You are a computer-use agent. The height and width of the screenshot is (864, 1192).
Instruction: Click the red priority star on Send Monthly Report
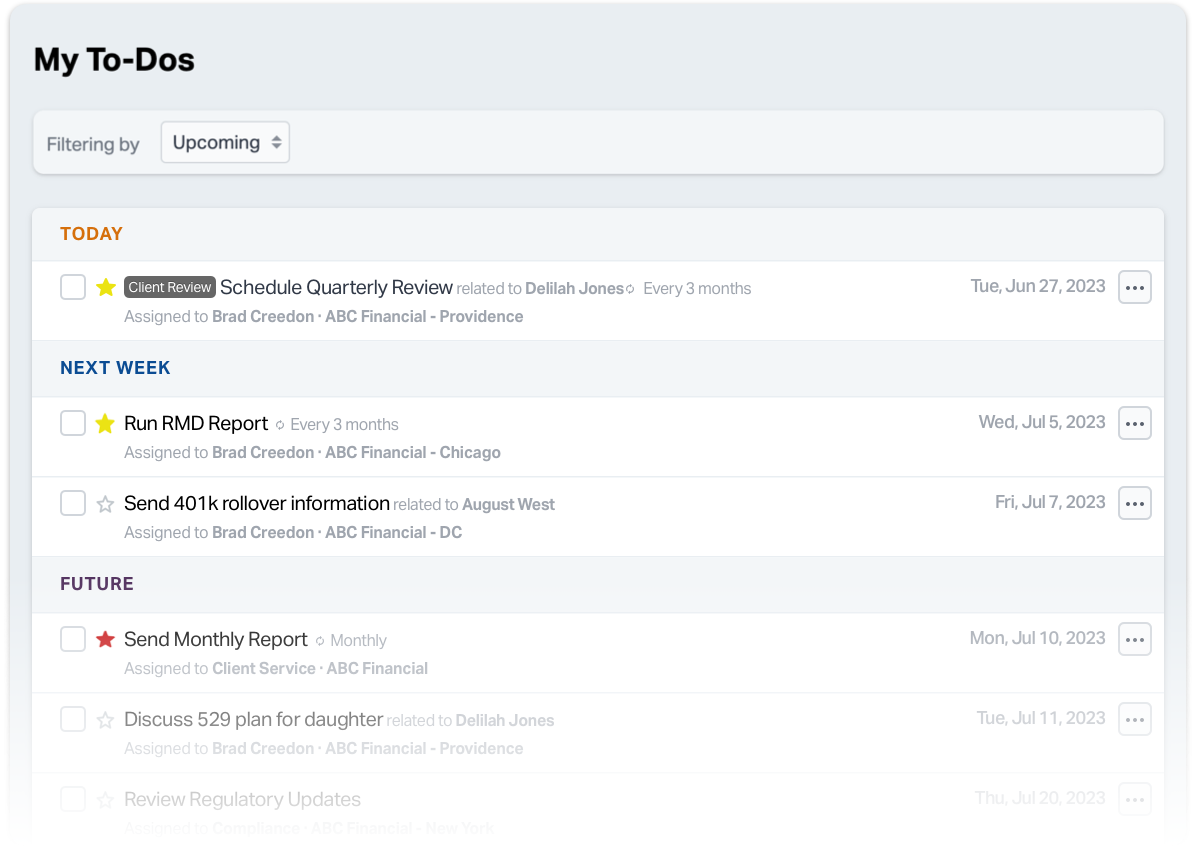(105, 639)
